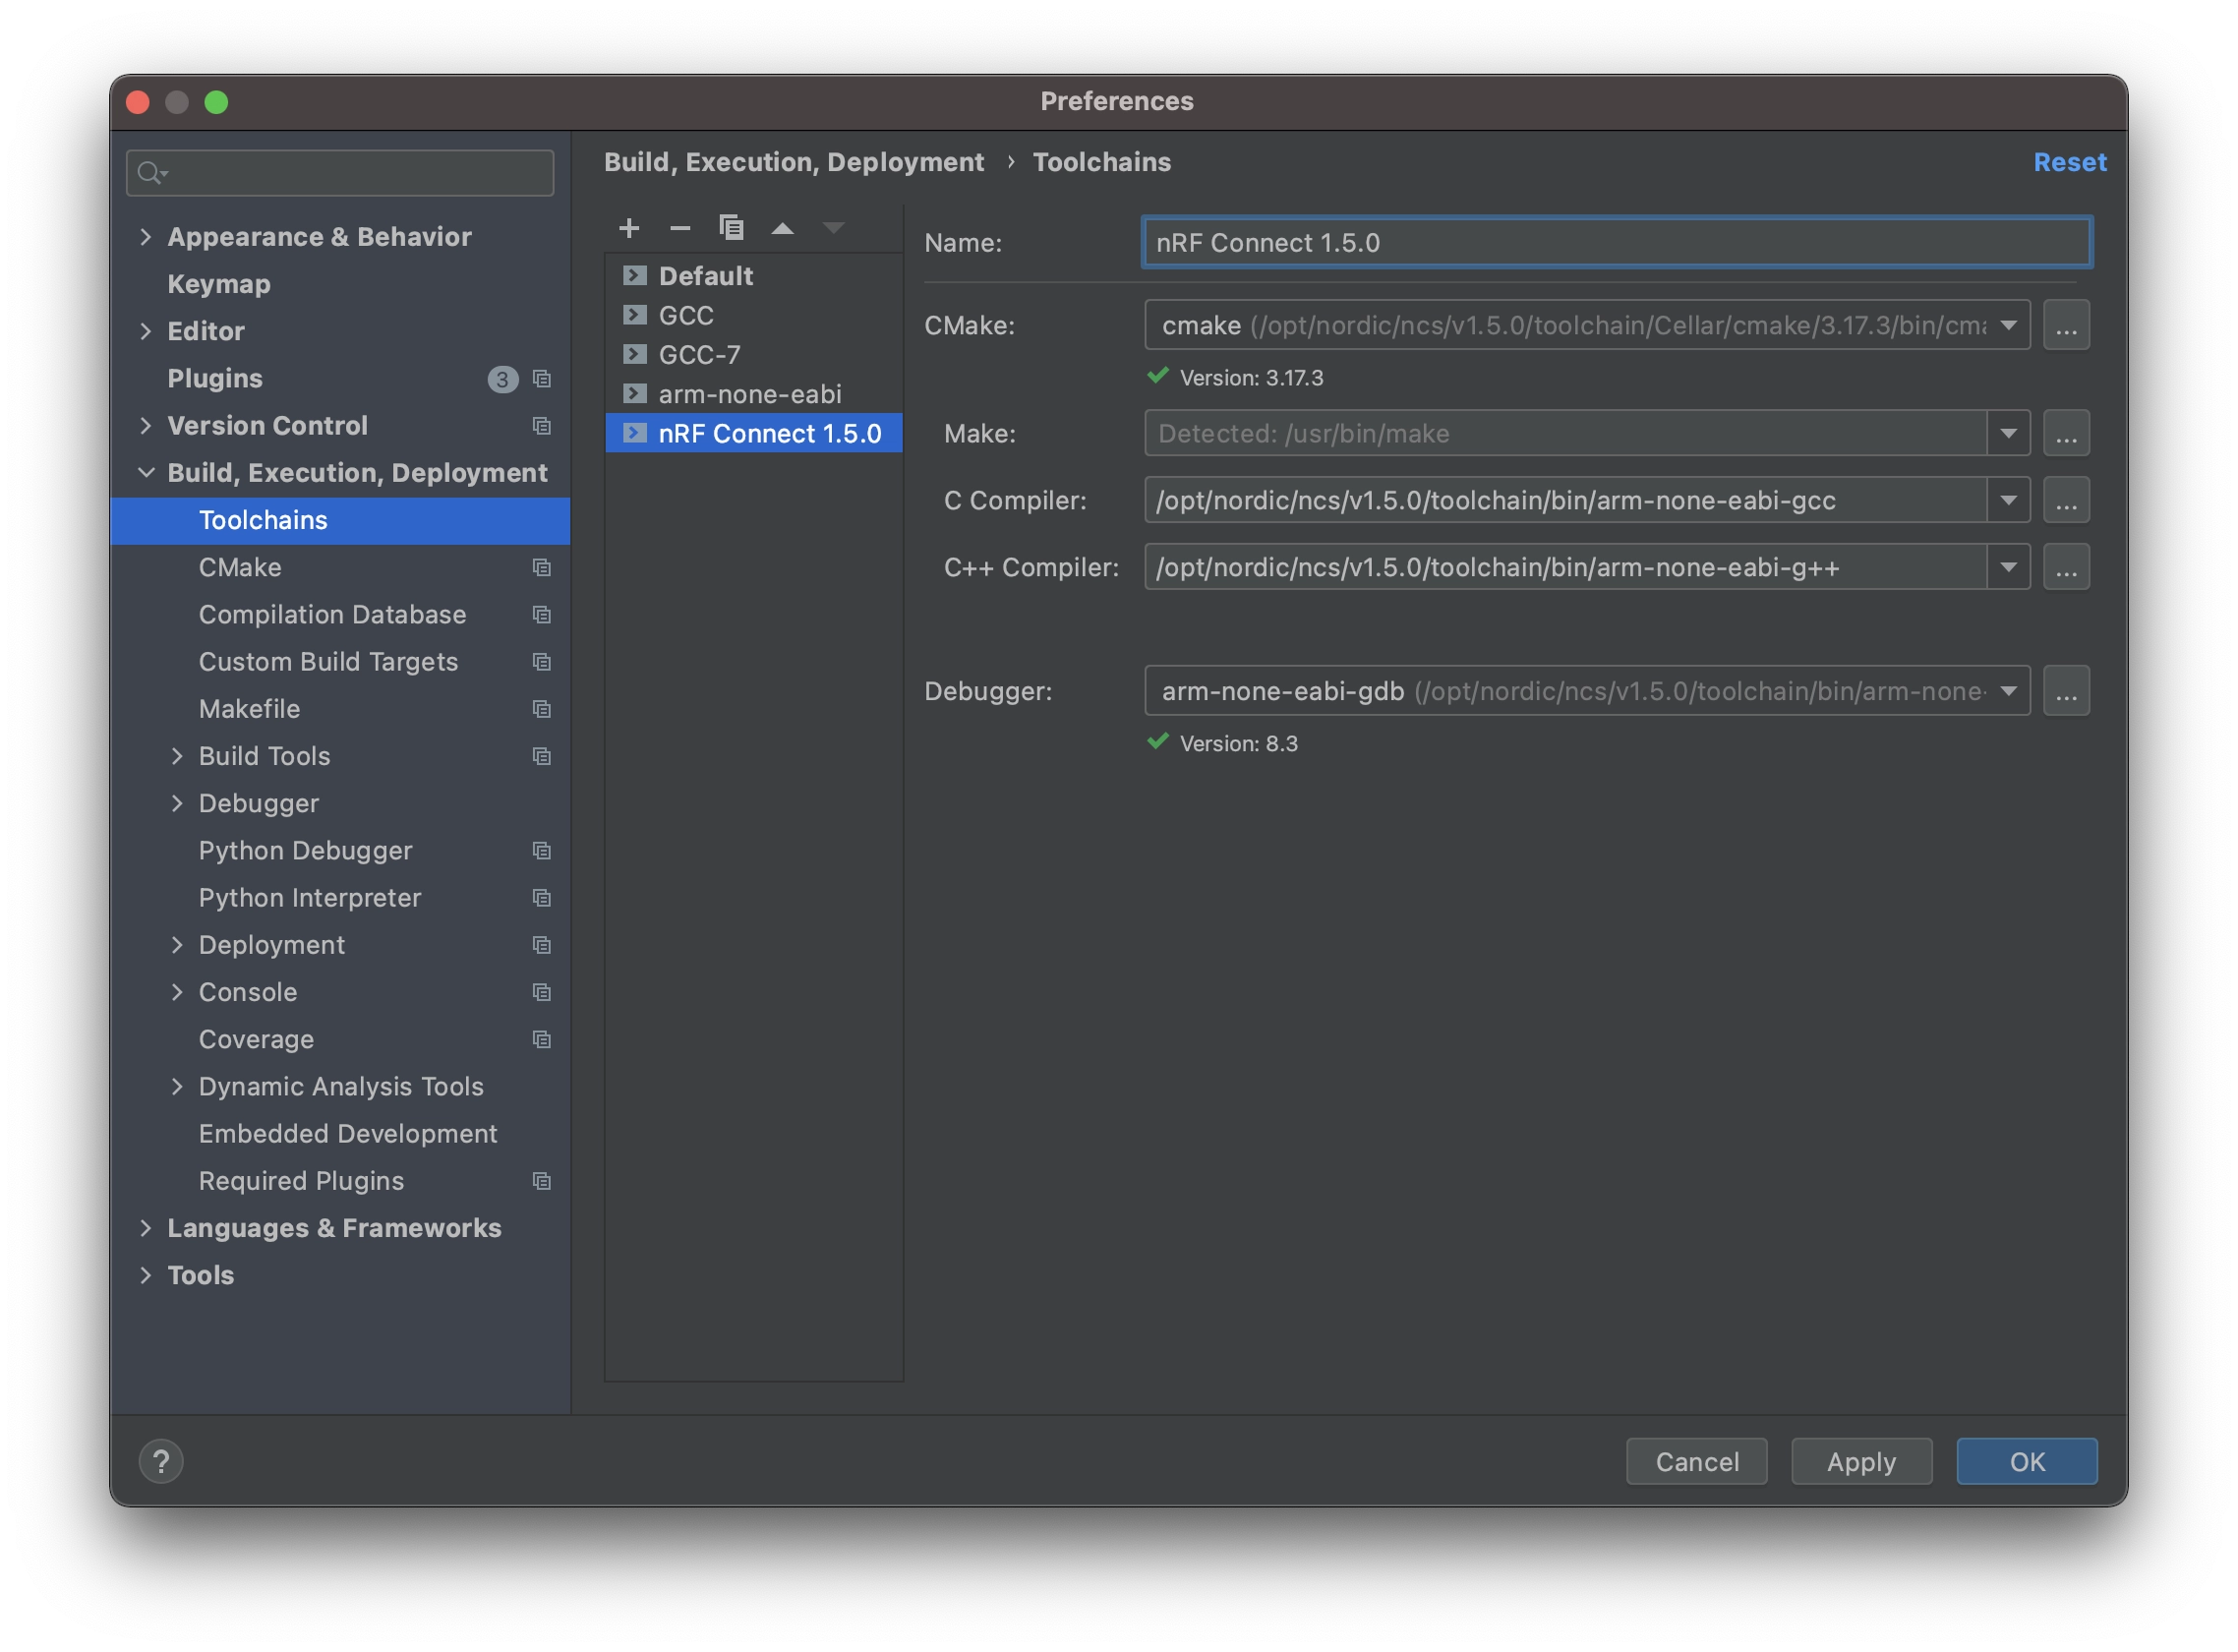Select the CMake settings menu item
The height and width of the screenshot is (1652, 2238).
238,566
